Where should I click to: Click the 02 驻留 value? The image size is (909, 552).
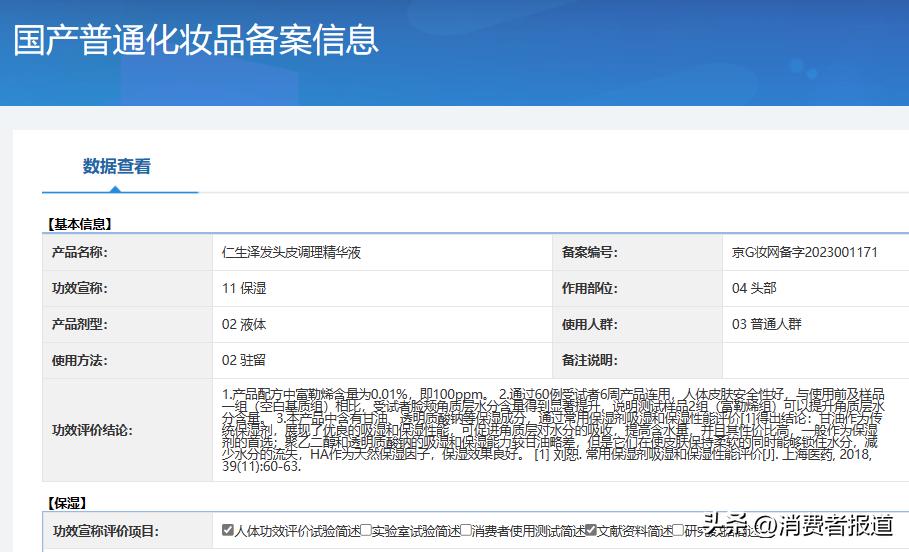[243, 360]
